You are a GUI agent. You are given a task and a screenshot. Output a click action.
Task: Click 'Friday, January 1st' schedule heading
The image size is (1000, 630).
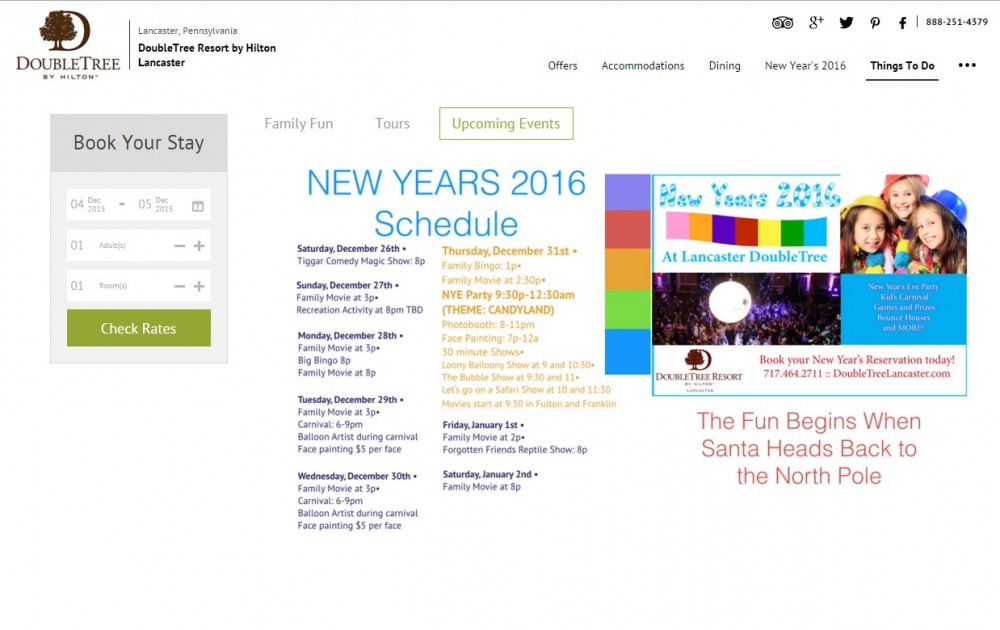tap(483, 425)
